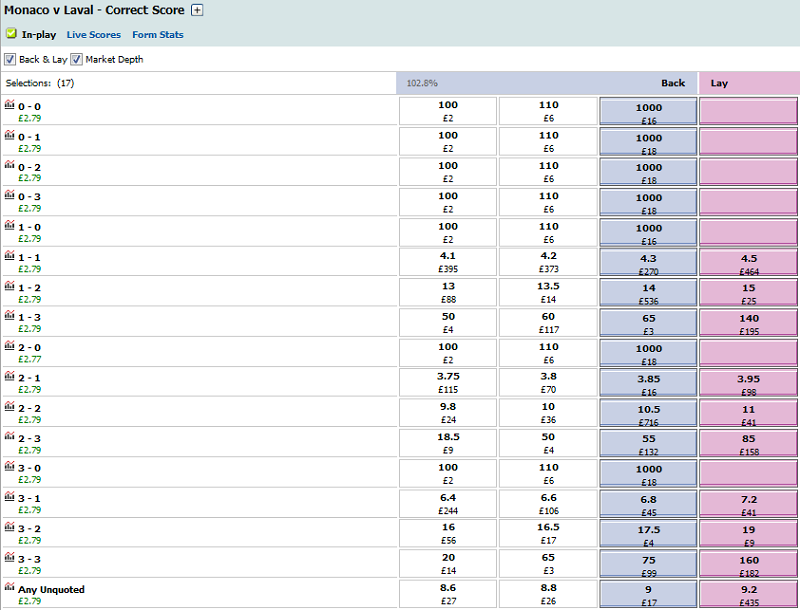
Task: Lay 3 - 3 at odds 160
Action: 748,564
